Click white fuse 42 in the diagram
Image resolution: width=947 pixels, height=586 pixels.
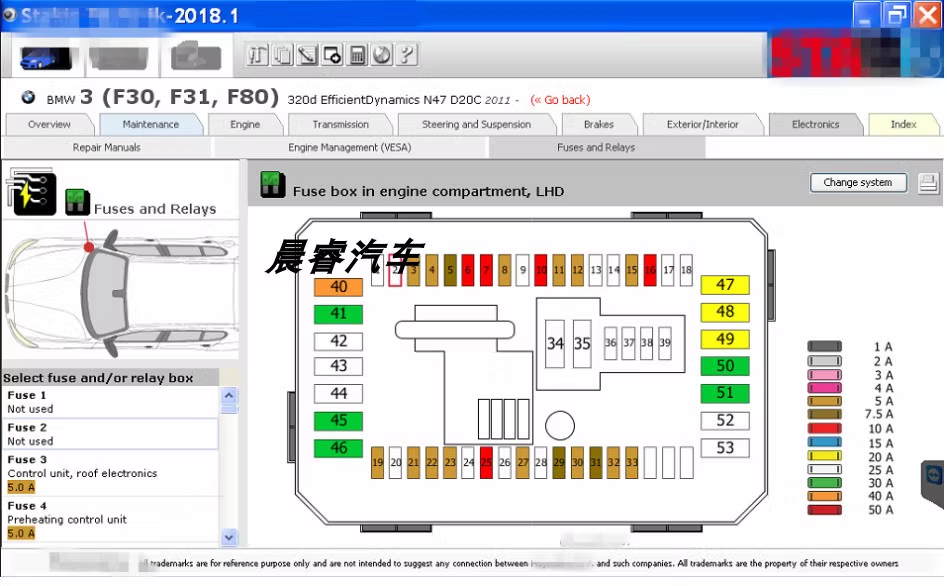pos(338,341)
